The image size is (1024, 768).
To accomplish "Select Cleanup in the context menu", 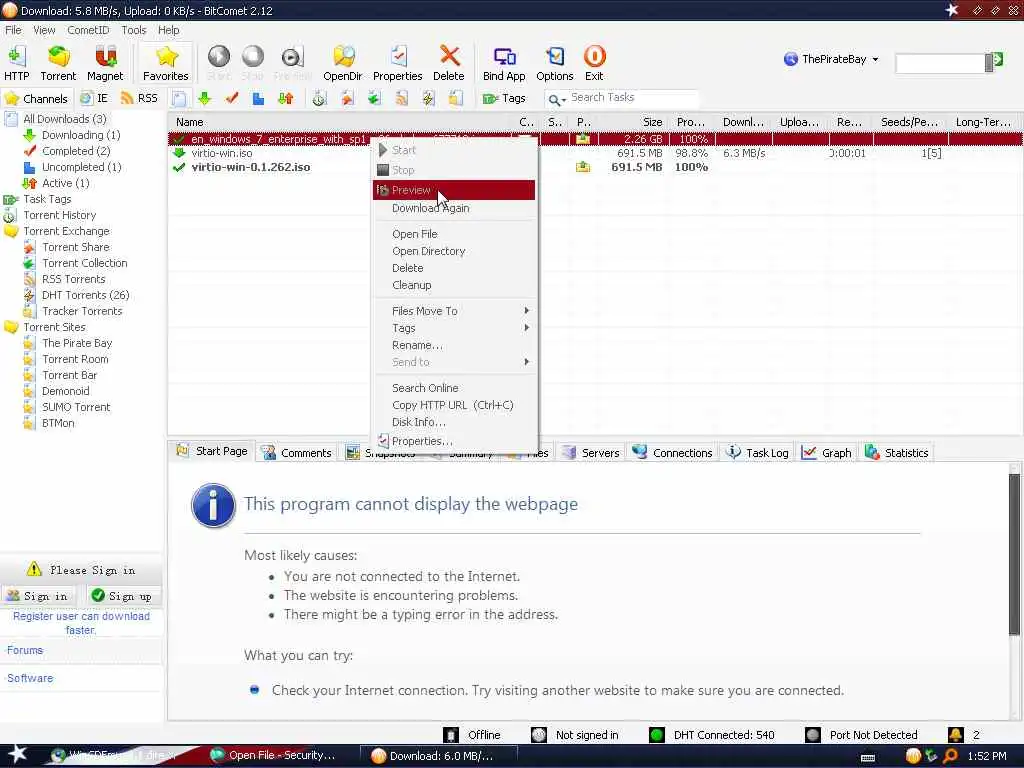I will pos(455,285).
